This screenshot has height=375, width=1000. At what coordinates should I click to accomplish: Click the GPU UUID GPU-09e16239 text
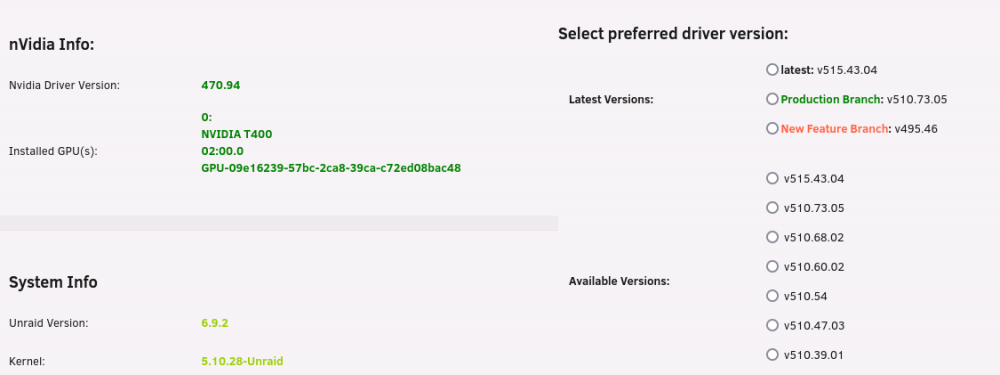click(x=331, y=168)
